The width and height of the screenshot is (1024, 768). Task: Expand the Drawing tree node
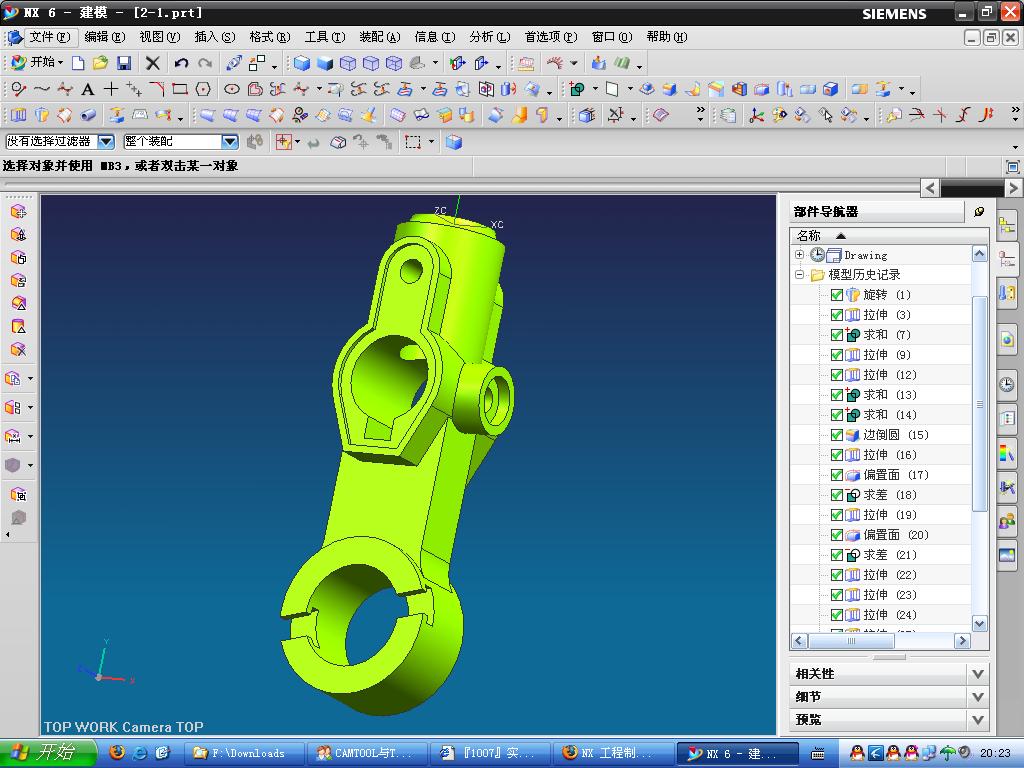coord(799,255)
